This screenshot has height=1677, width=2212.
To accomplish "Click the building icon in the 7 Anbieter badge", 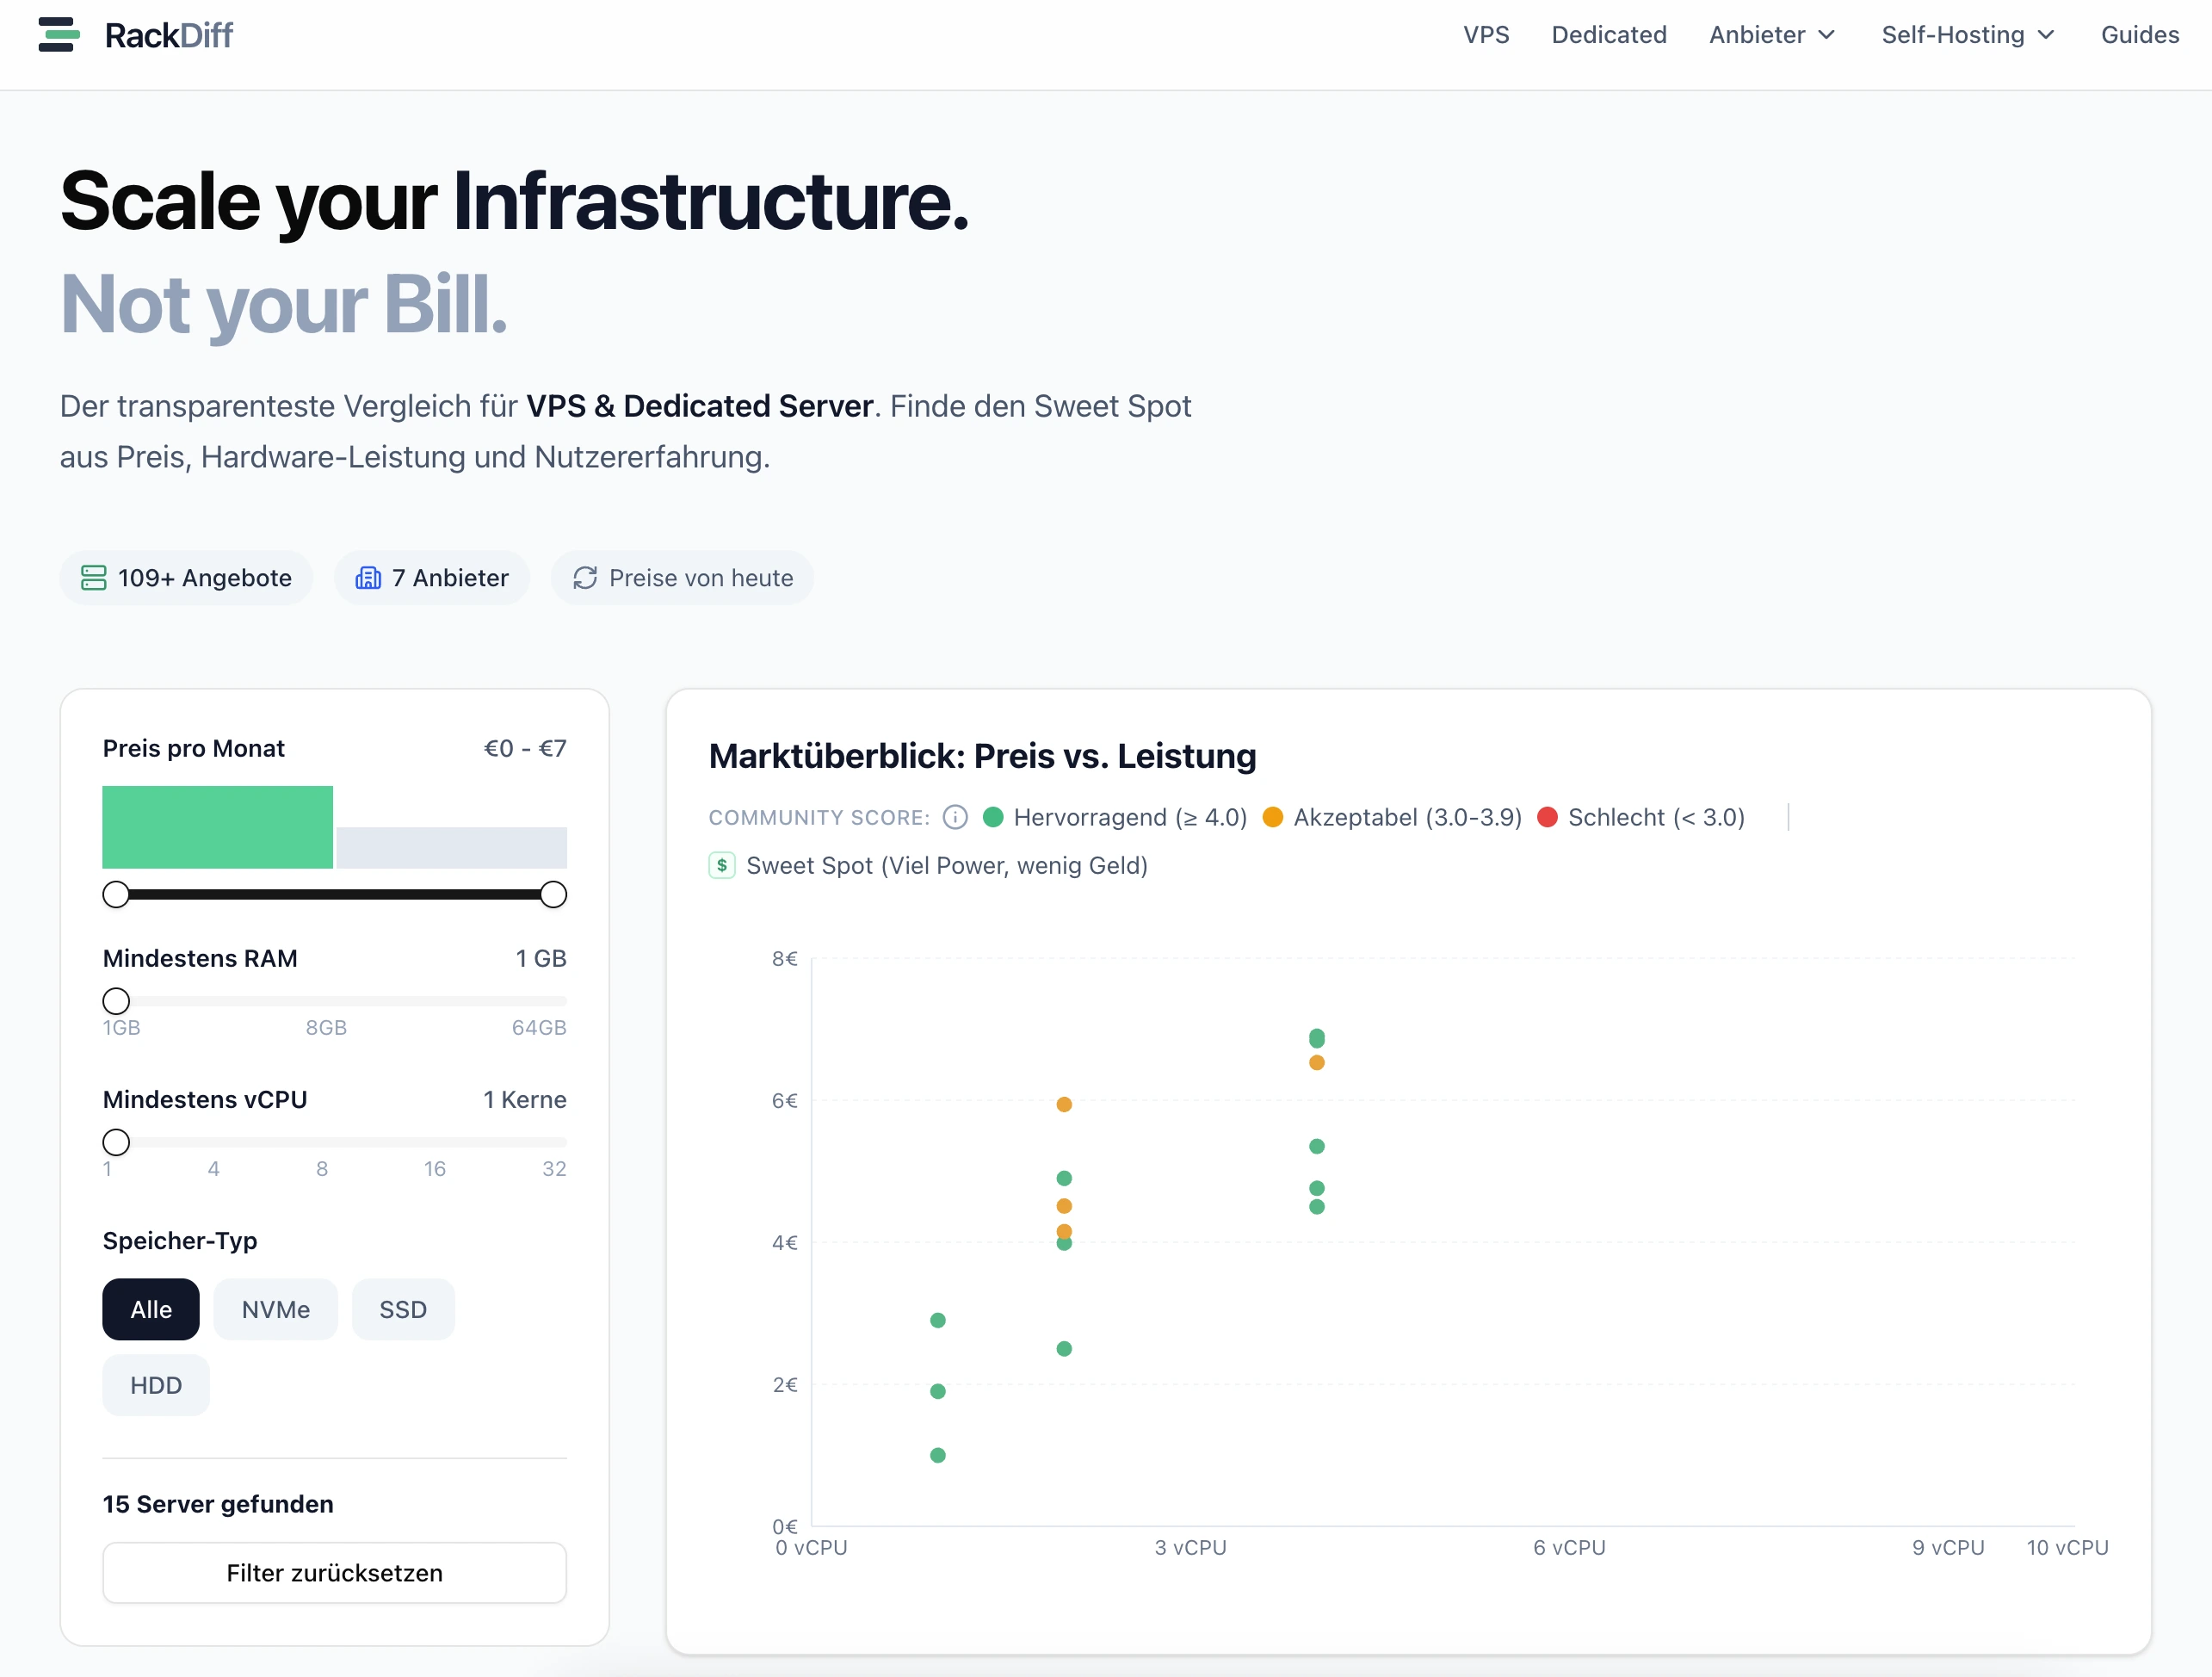I will [367, 577].
